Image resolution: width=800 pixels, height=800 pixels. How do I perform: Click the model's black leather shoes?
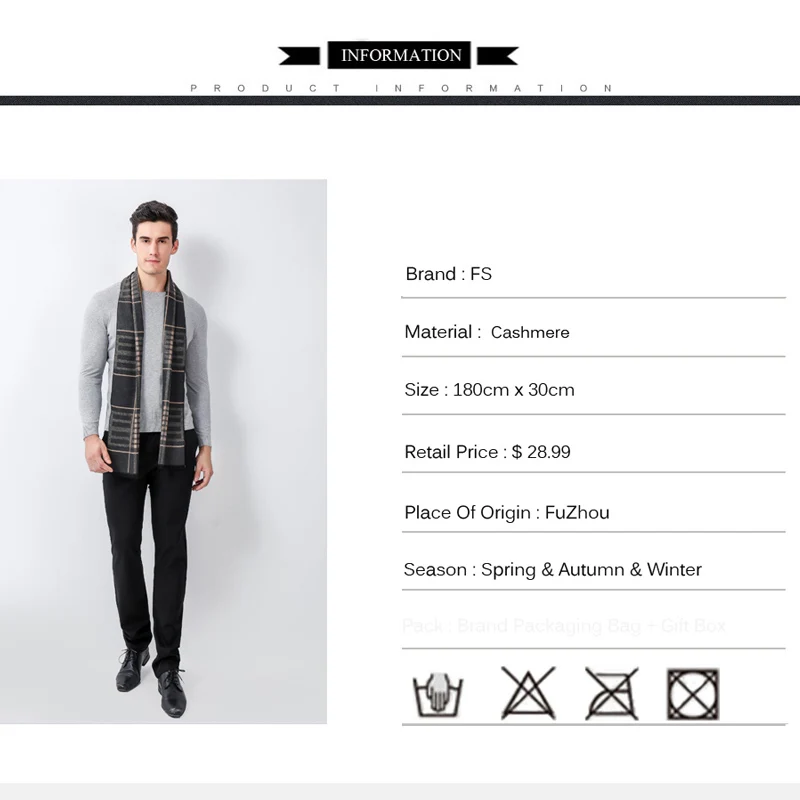tap(151, 682)
